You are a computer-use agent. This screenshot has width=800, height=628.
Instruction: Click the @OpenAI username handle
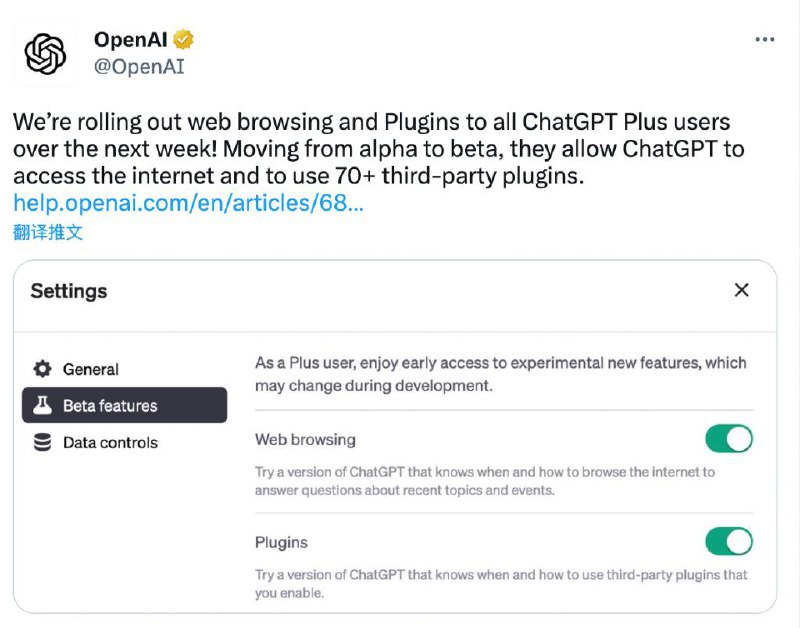pyautogui.click(x=138, y=68)
